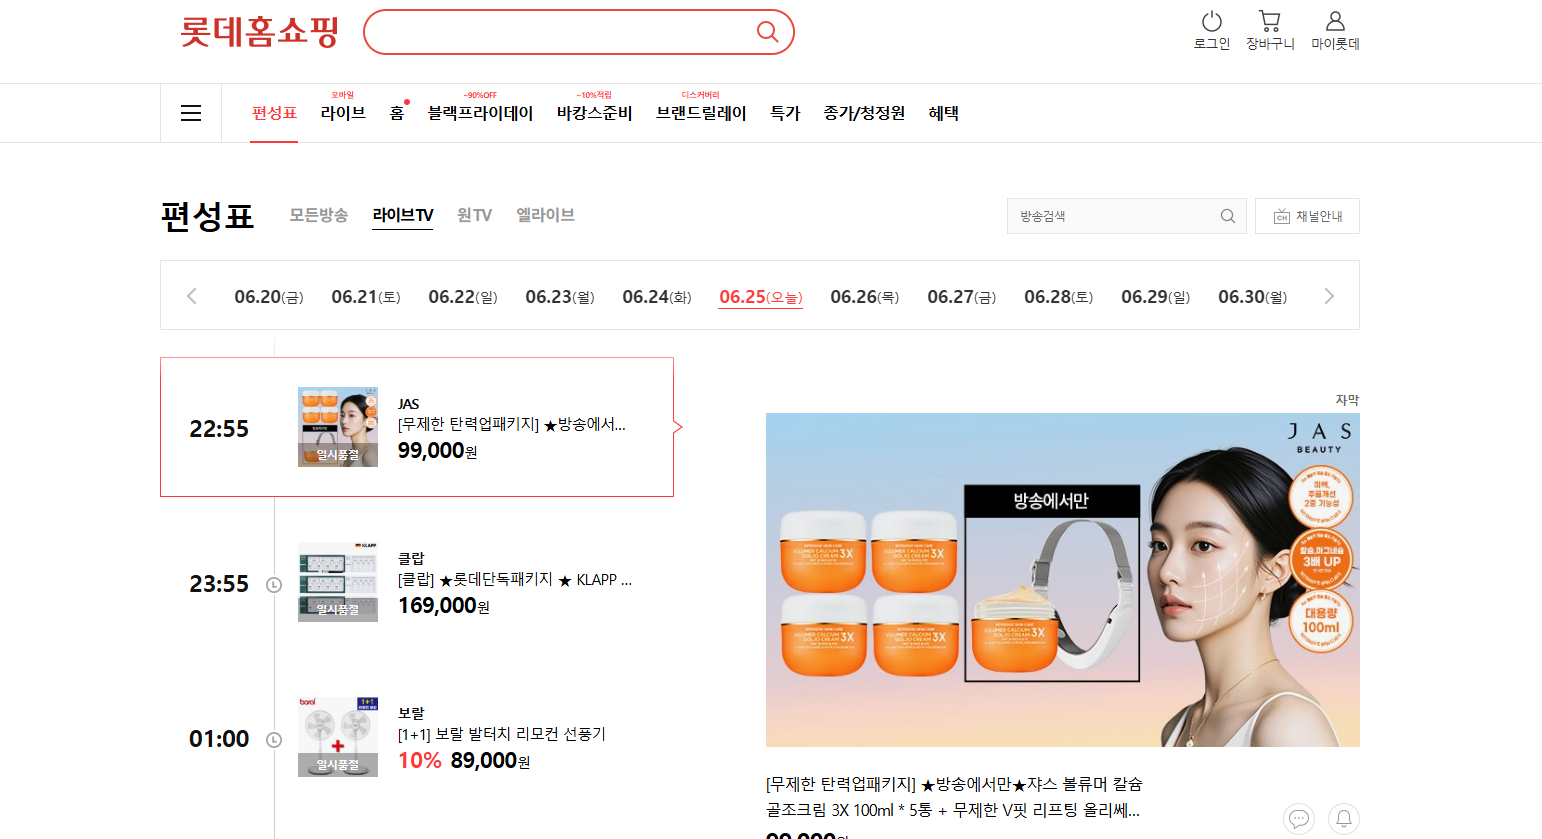This screenshot has height=839, width=1542.
Task: Open the hamburger category menu
Action: point(191,113)
